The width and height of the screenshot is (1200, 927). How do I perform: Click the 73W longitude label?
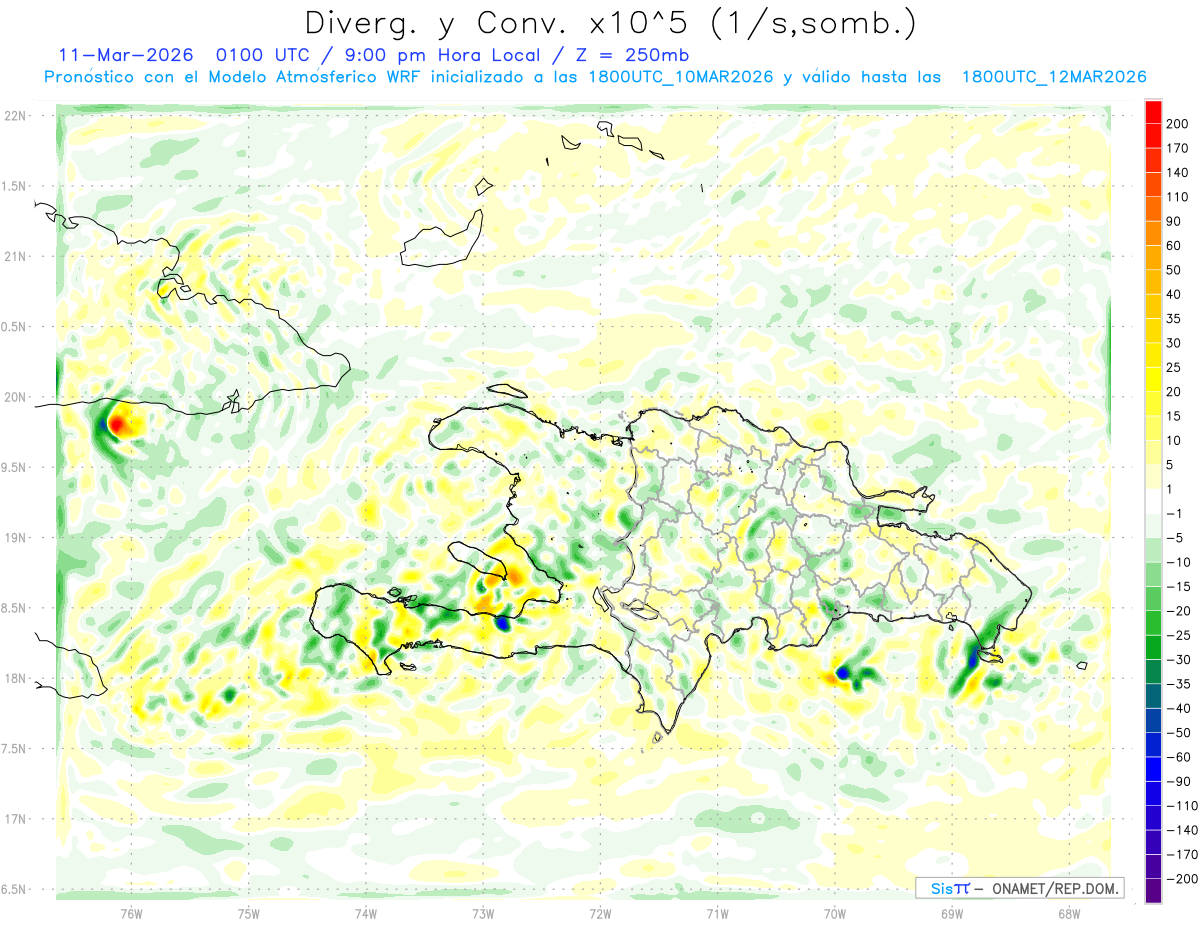click(x=483, y=914)
